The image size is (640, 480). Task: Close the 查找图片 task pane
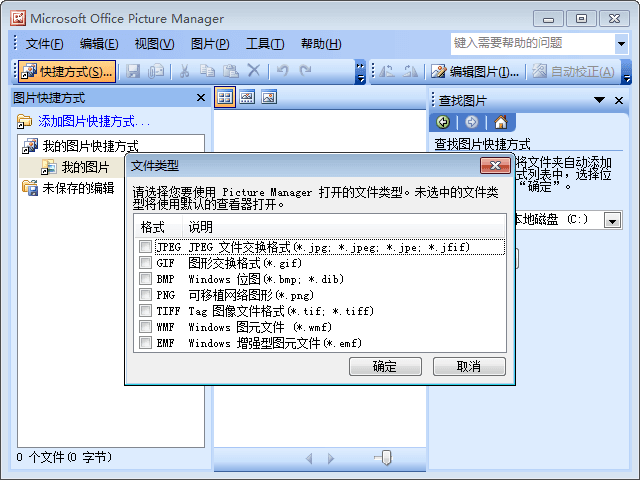[619, 100]
